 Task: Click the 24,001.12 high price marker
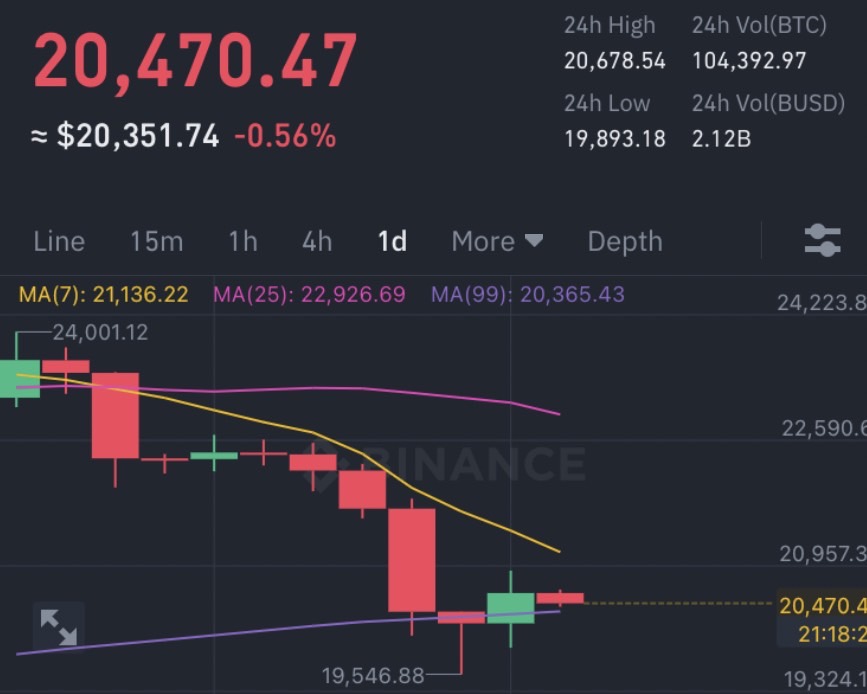(x=100, y=332)
